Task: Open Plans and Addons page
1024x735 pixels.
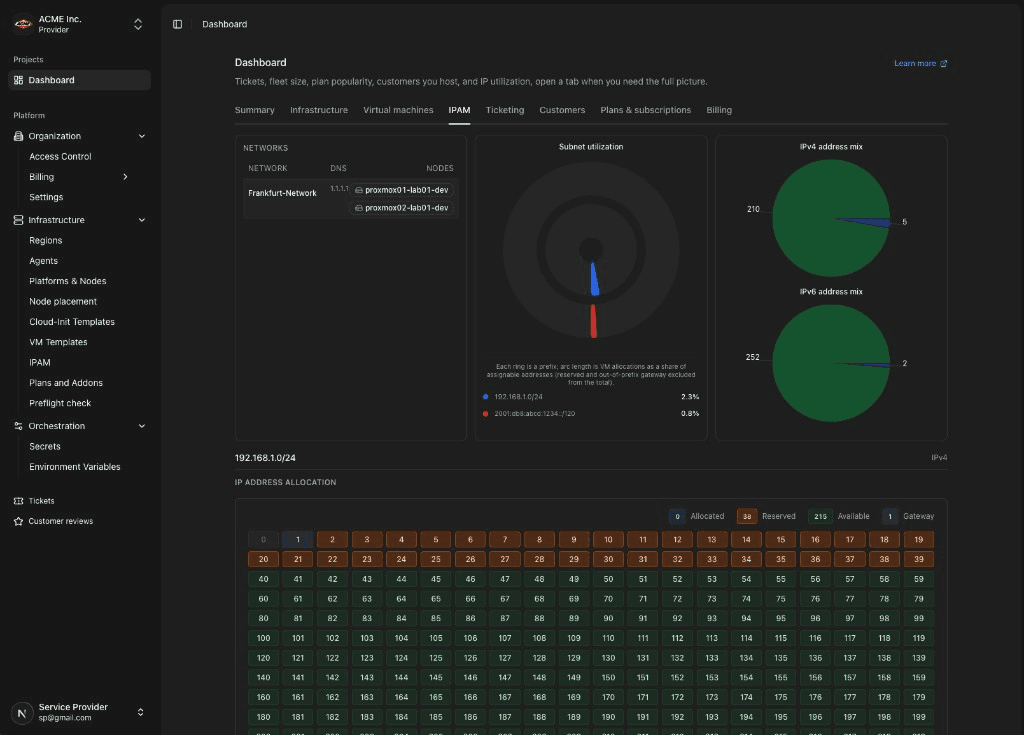Action: [x=66, y=383]
